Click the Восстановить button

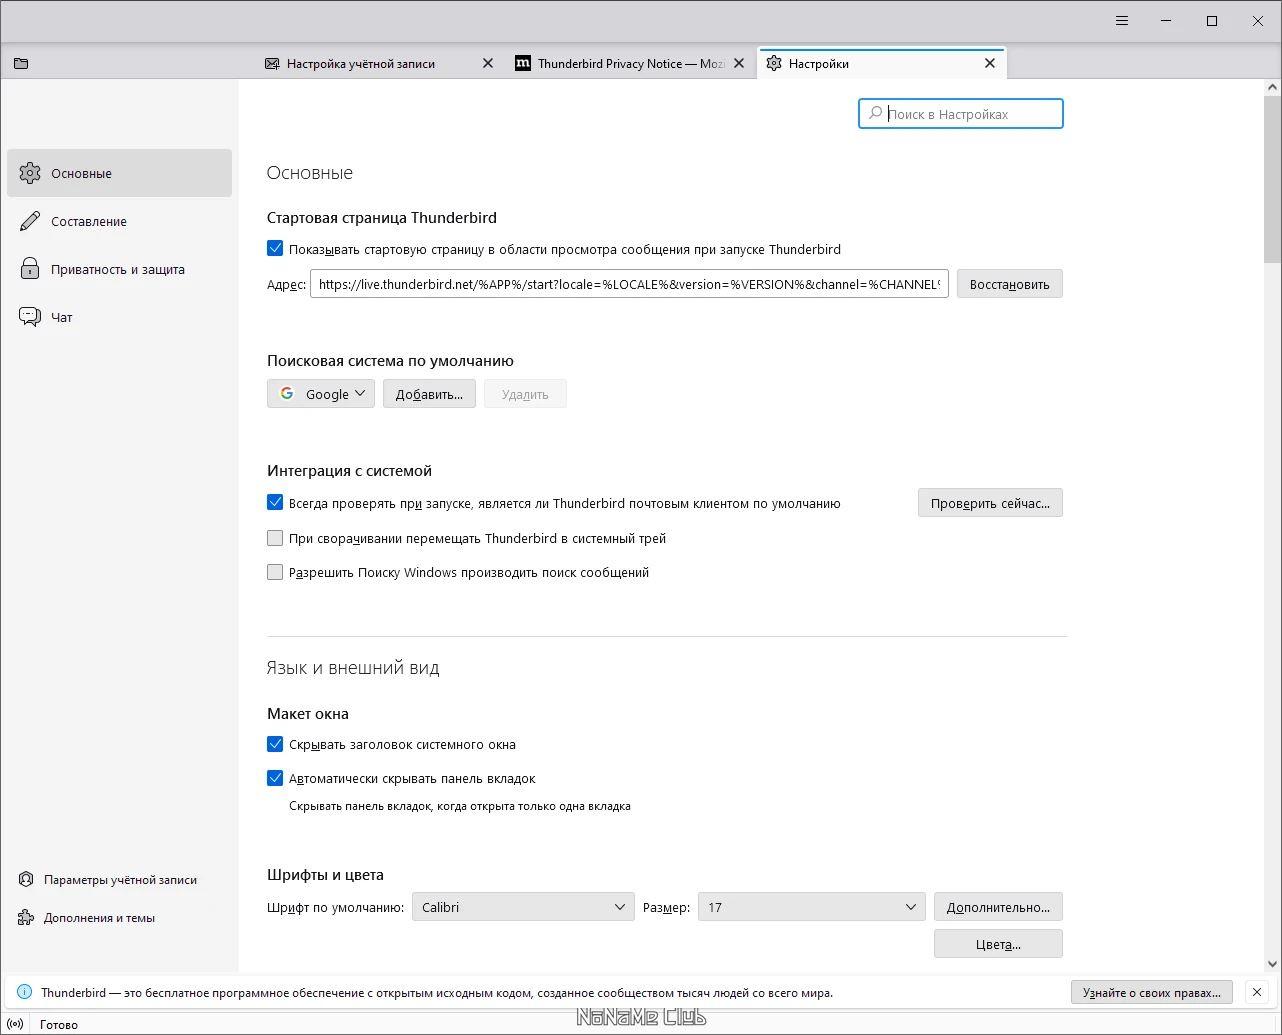[x=1009, y=284]
